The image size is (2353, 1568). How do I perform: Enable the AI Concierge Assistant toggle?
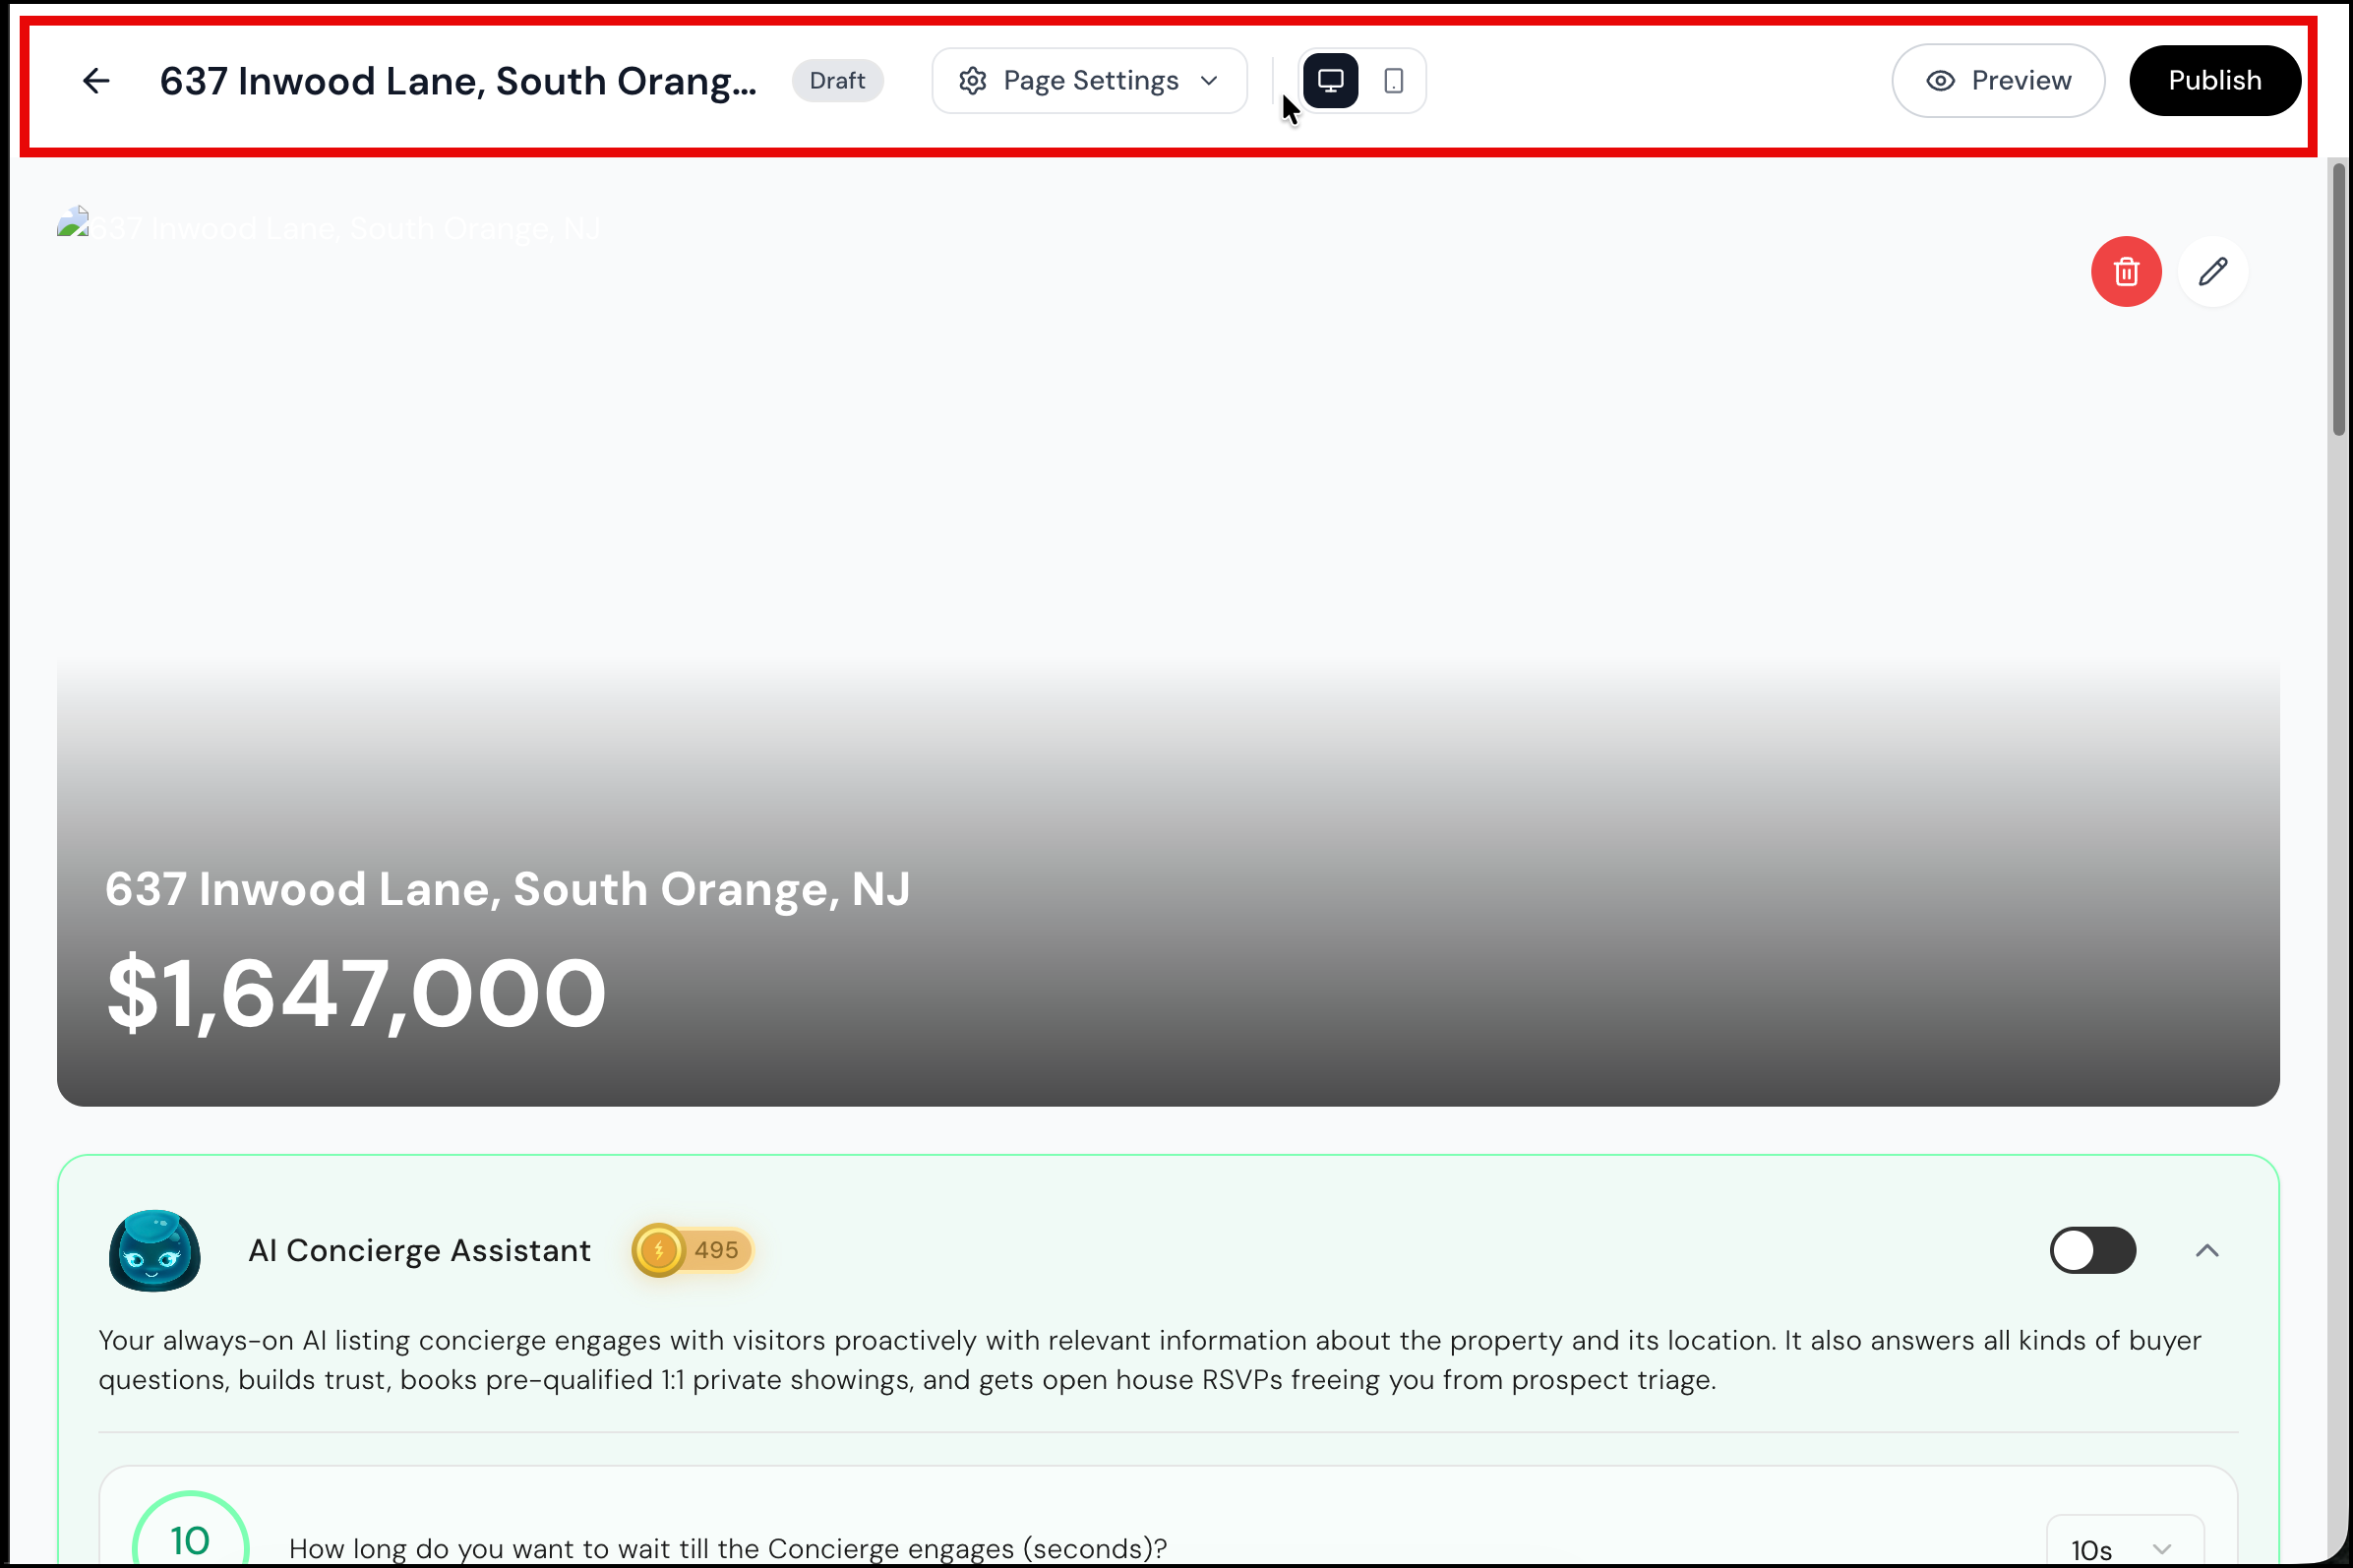(2093, 1250)
